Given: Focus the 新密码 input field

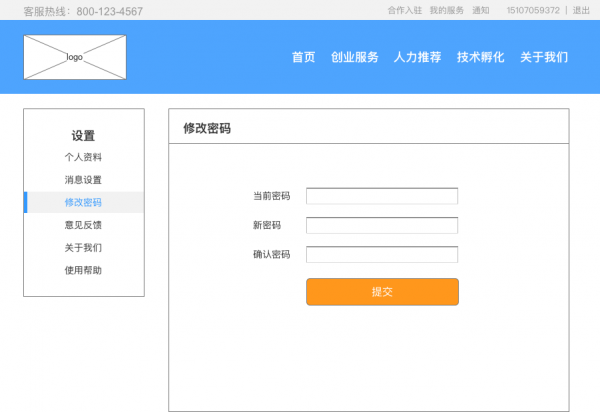Looking at the screenshot, I should (x=382, y=225).
